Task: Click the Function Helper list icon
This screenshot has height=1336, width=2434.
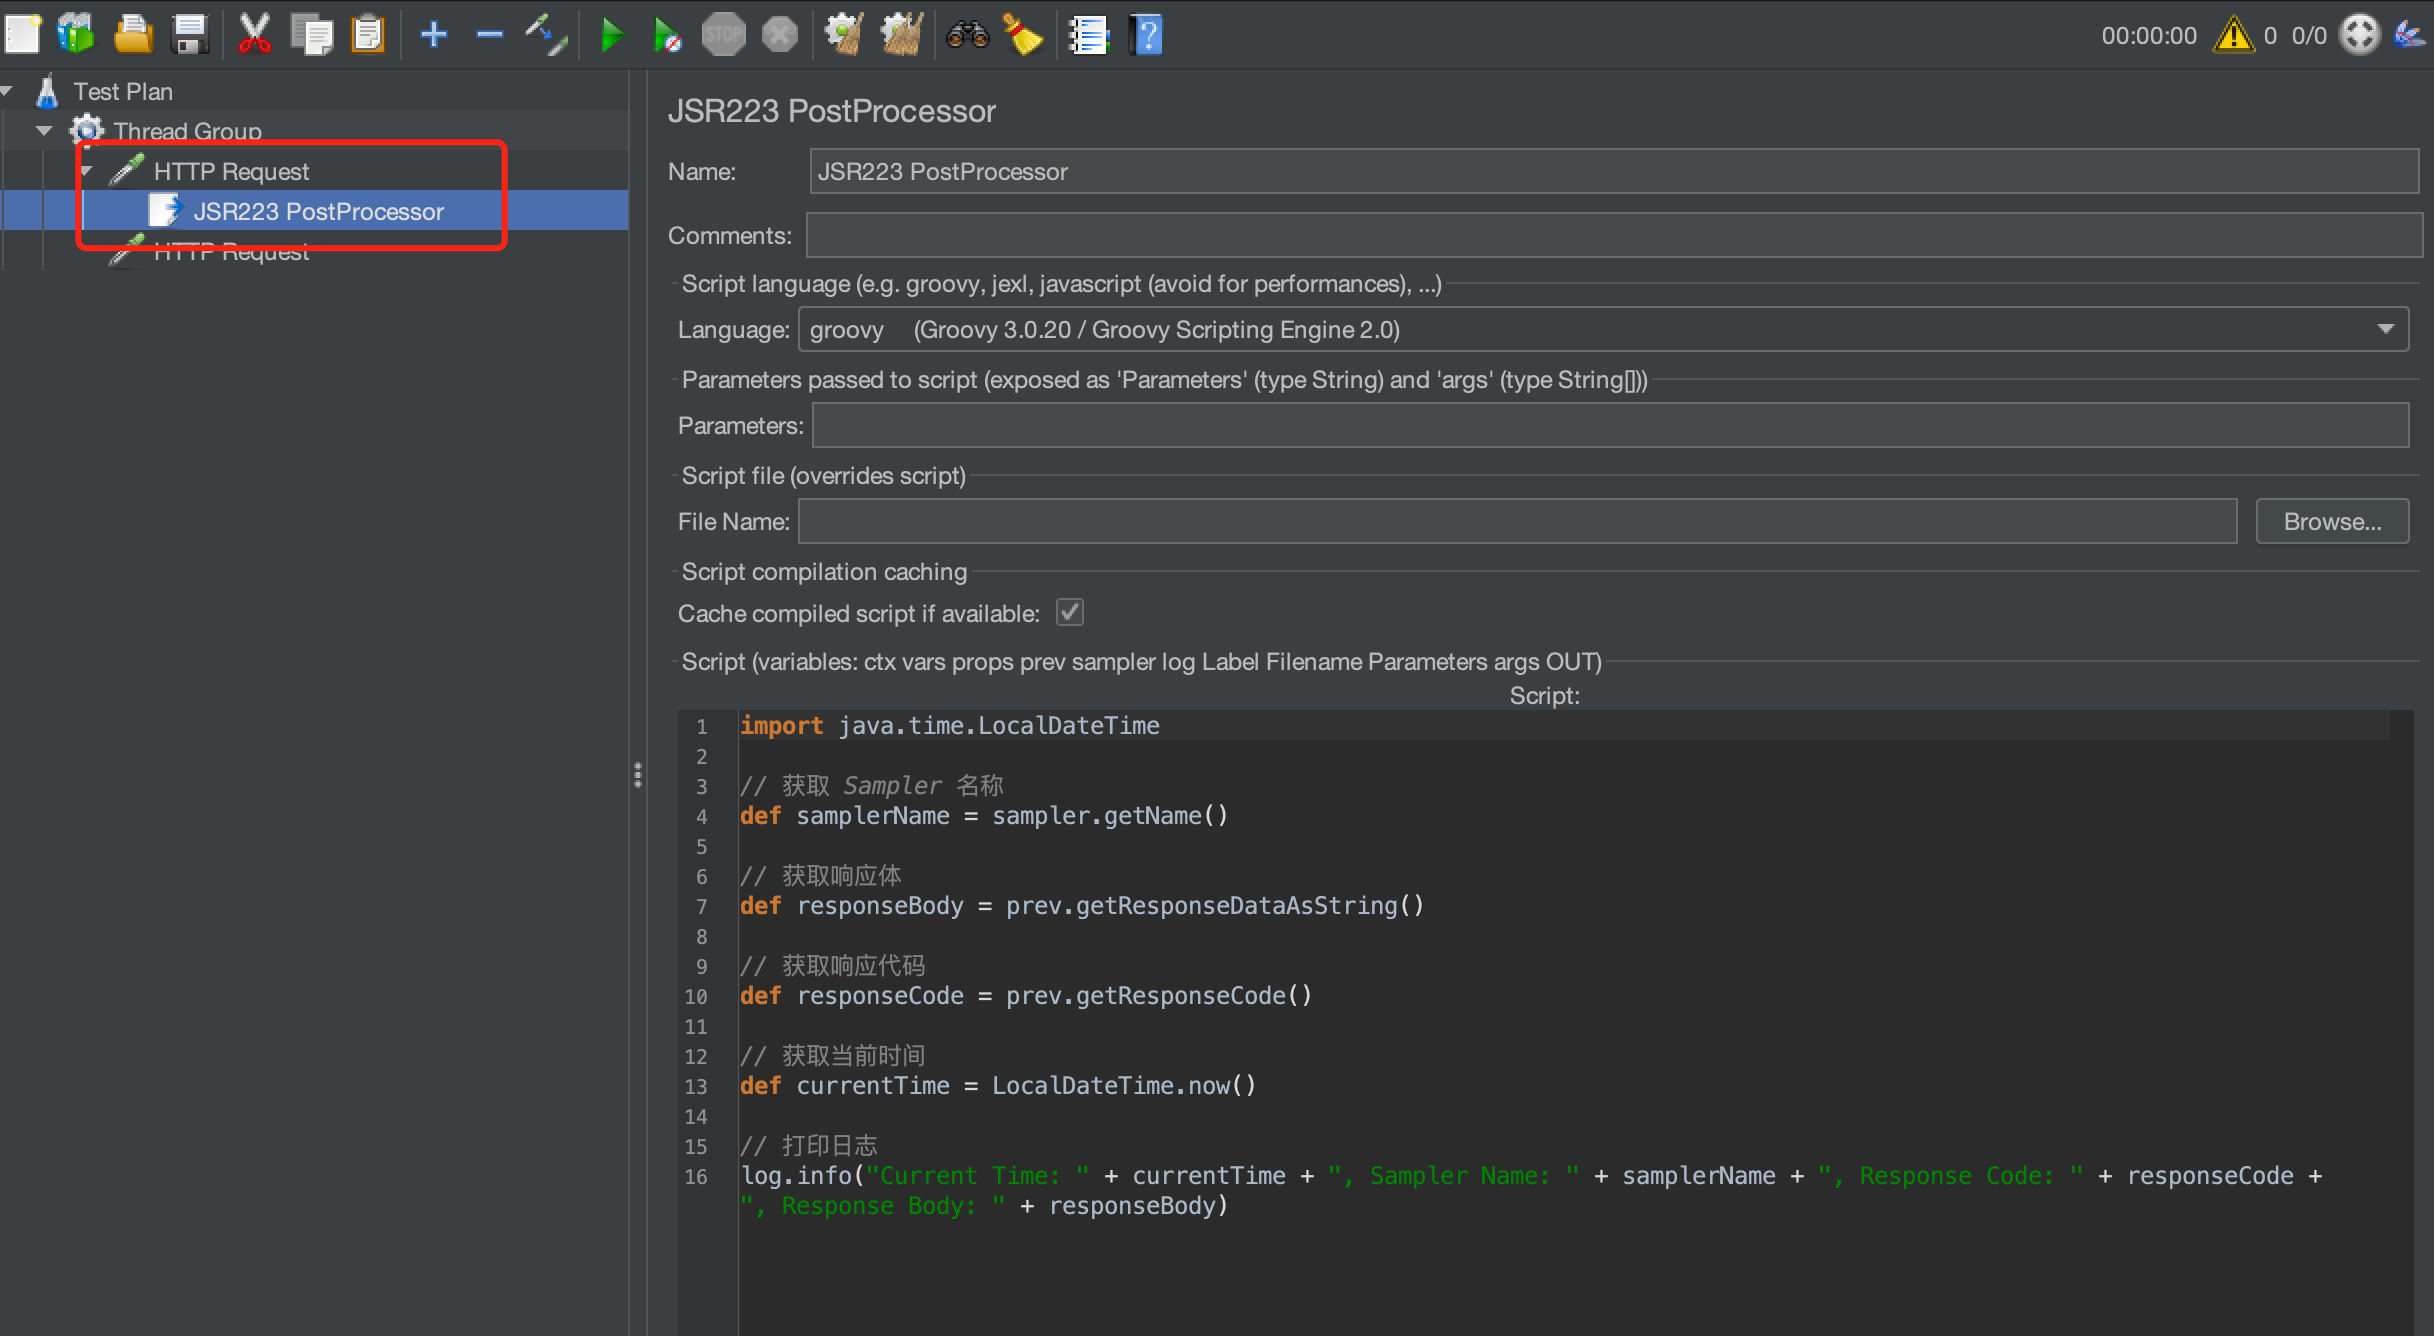Action: (x=1088, y=35)
